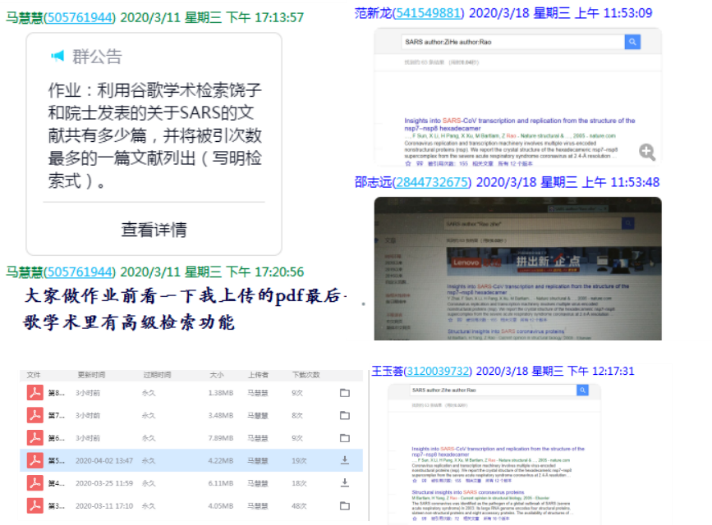Open the QQ number link 541549881

point(430,13)
